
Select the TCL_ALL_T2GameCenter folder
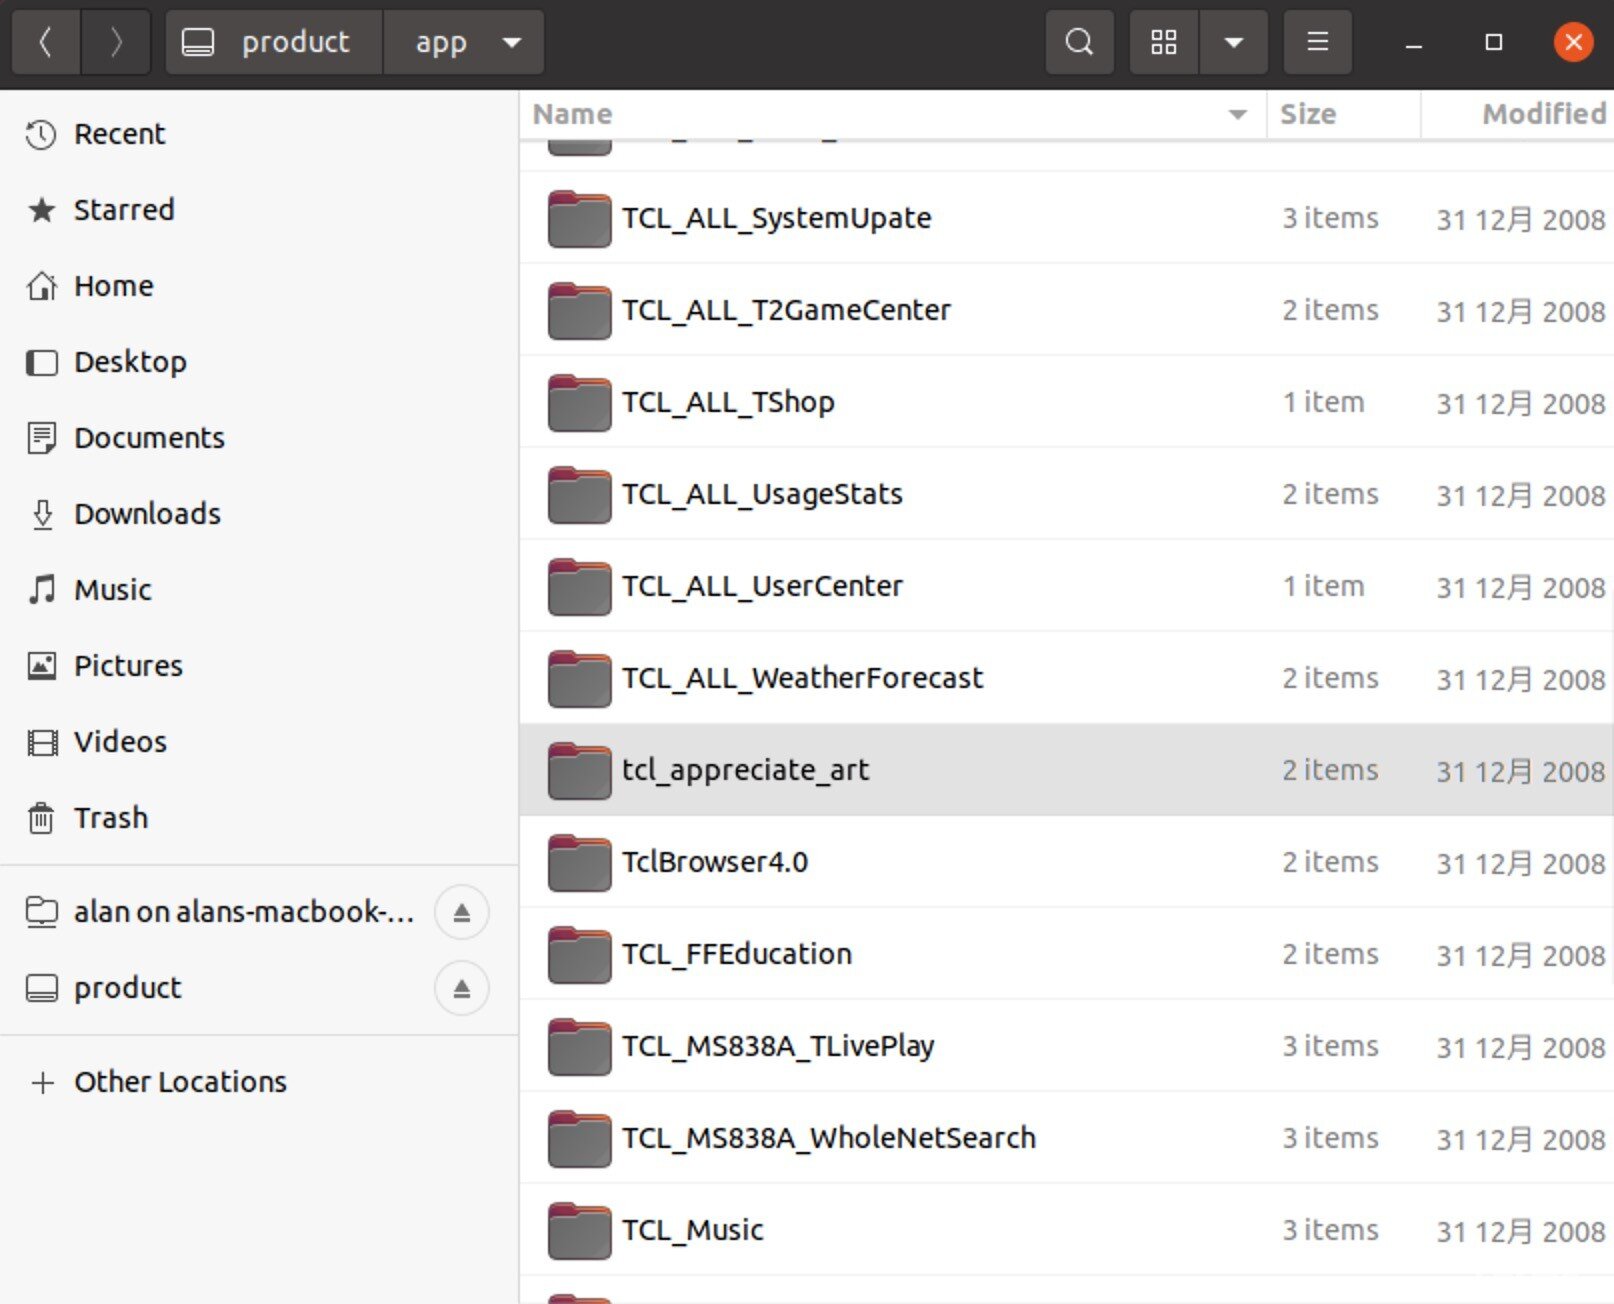[x=785, y=310]
